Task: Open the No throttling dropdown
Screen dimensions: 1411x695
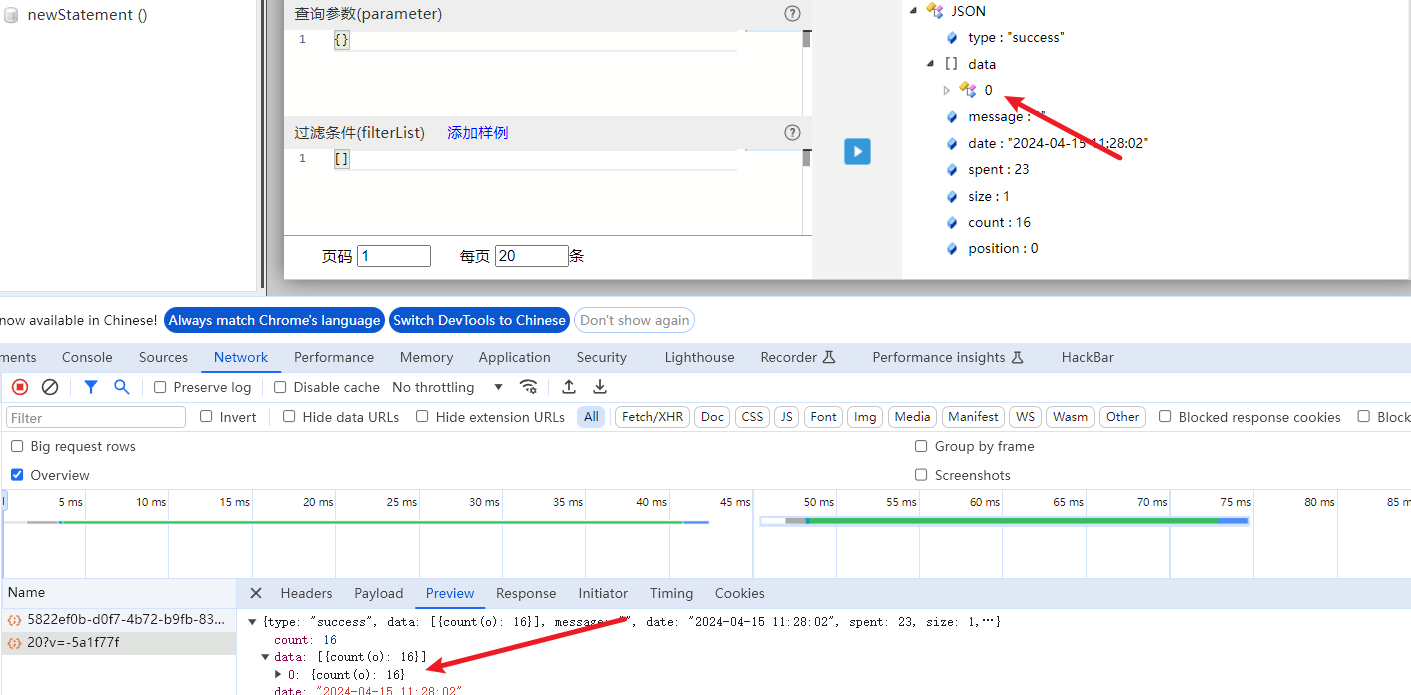Action: pyautogui.click(x=447, y=387)
